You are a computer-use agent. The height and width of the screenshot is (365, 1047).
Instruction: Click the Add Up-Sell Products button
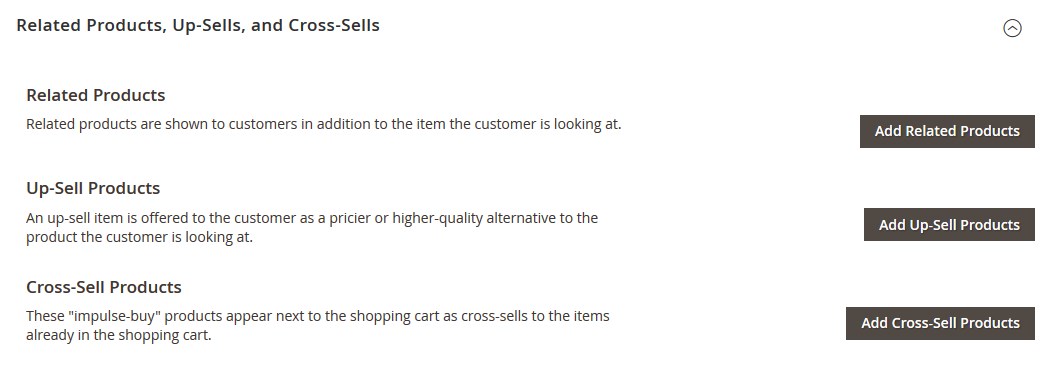(949, 225)
